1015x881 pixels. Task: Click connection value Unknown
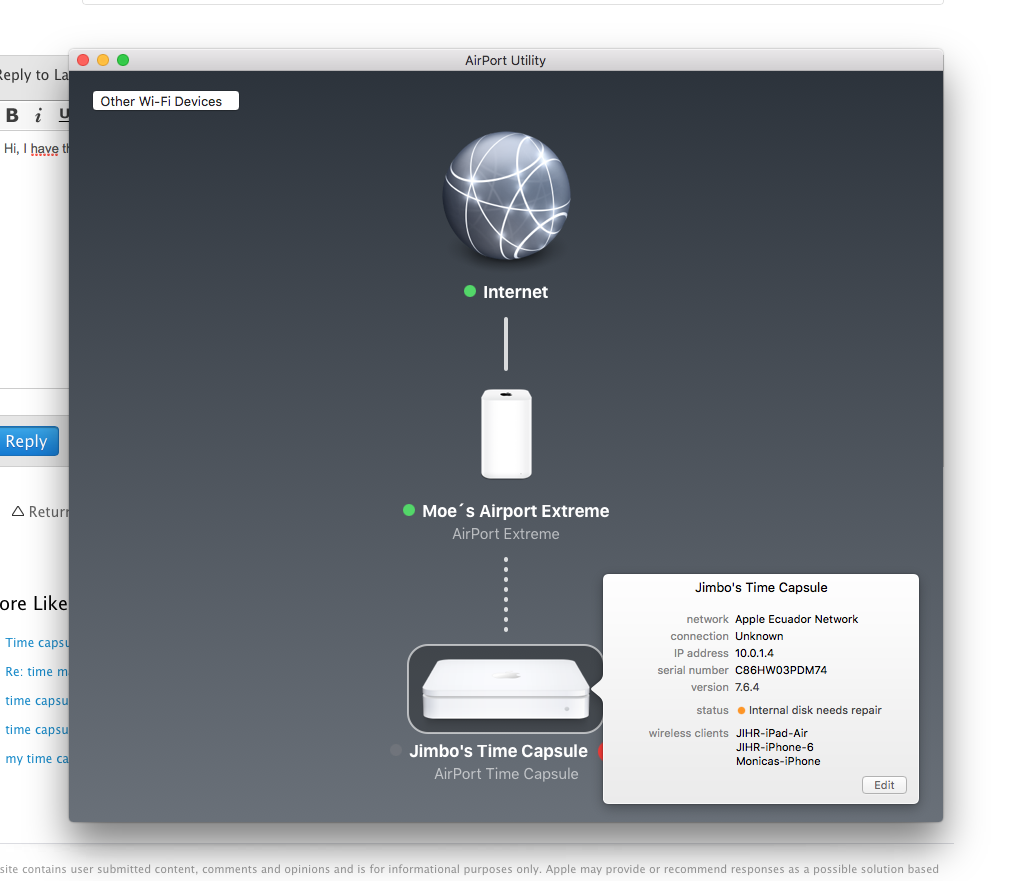(759, 636)
